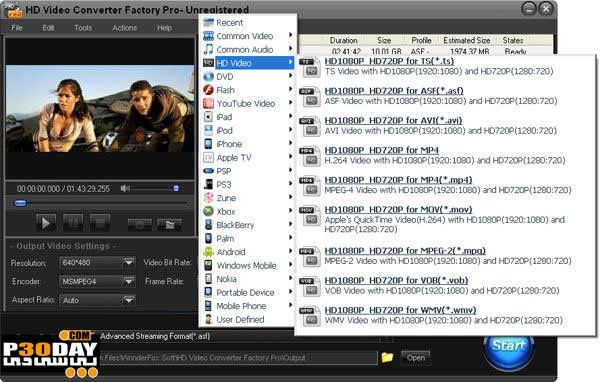Click the PSP console icon
The width and height of the screenshot is (600, 382).
coord(208,171)
